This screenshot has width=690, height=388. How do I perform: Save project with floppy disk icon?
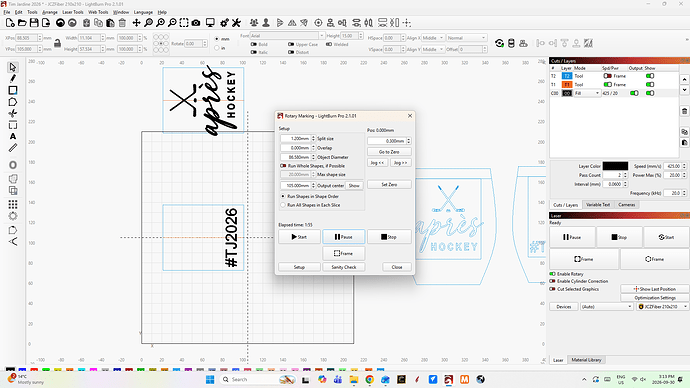(x=34, y=23)
